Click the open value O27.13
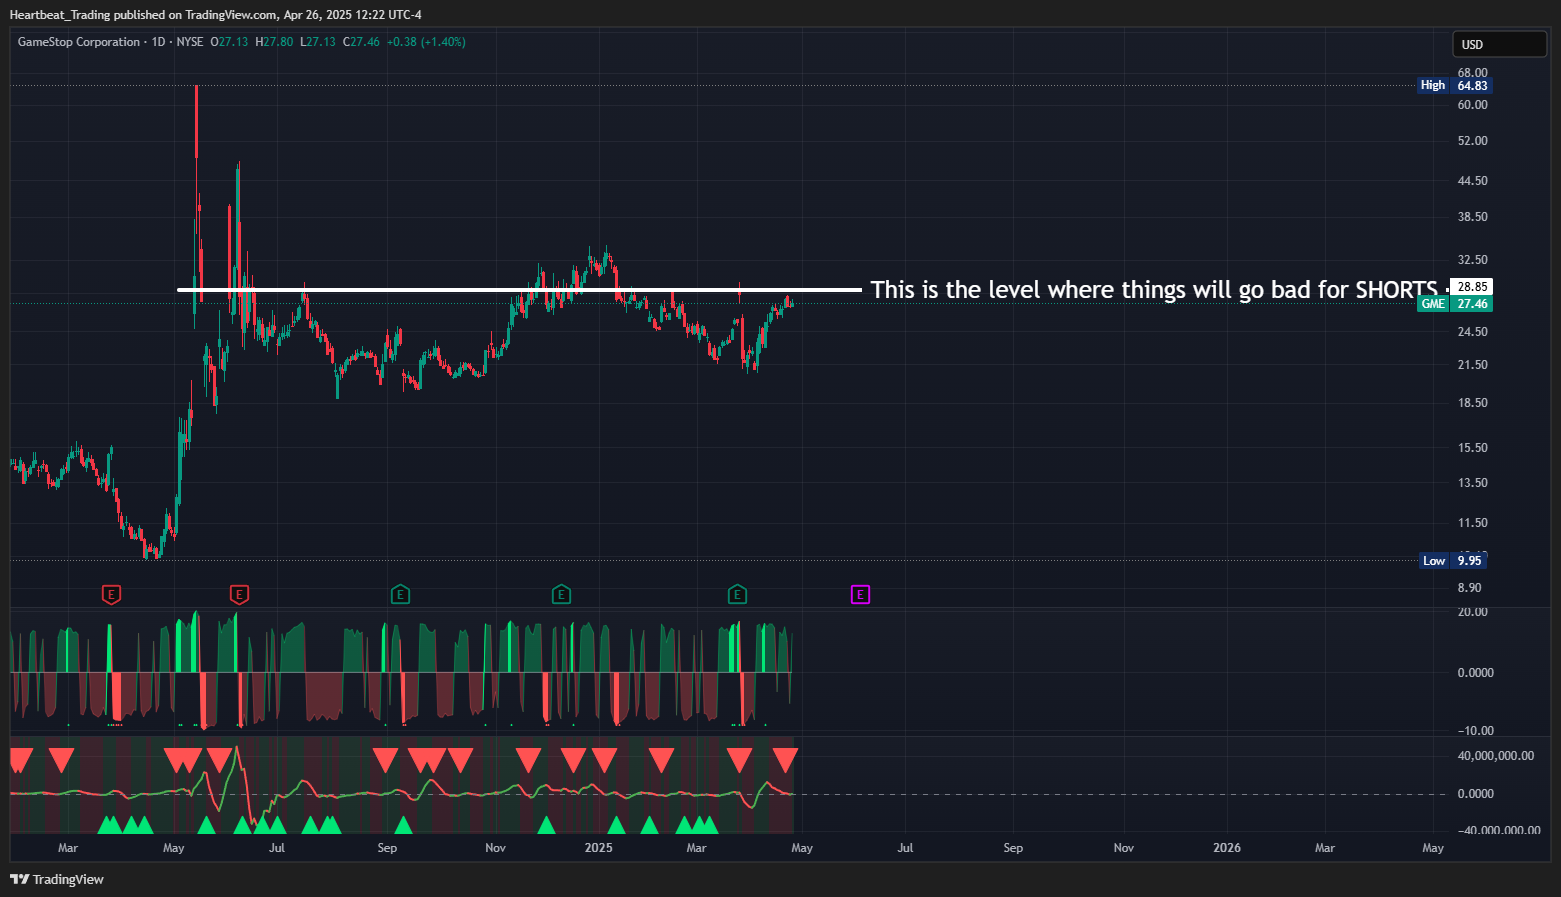 click(230, 42)
